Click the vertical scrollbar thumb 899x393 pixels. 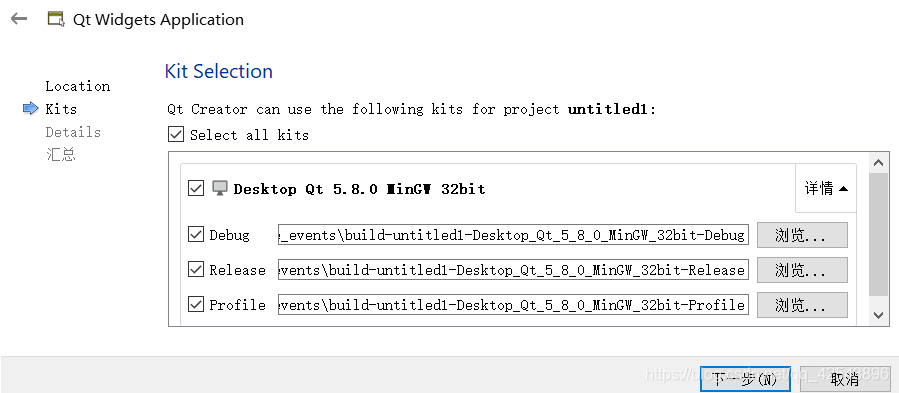point(878,234)
